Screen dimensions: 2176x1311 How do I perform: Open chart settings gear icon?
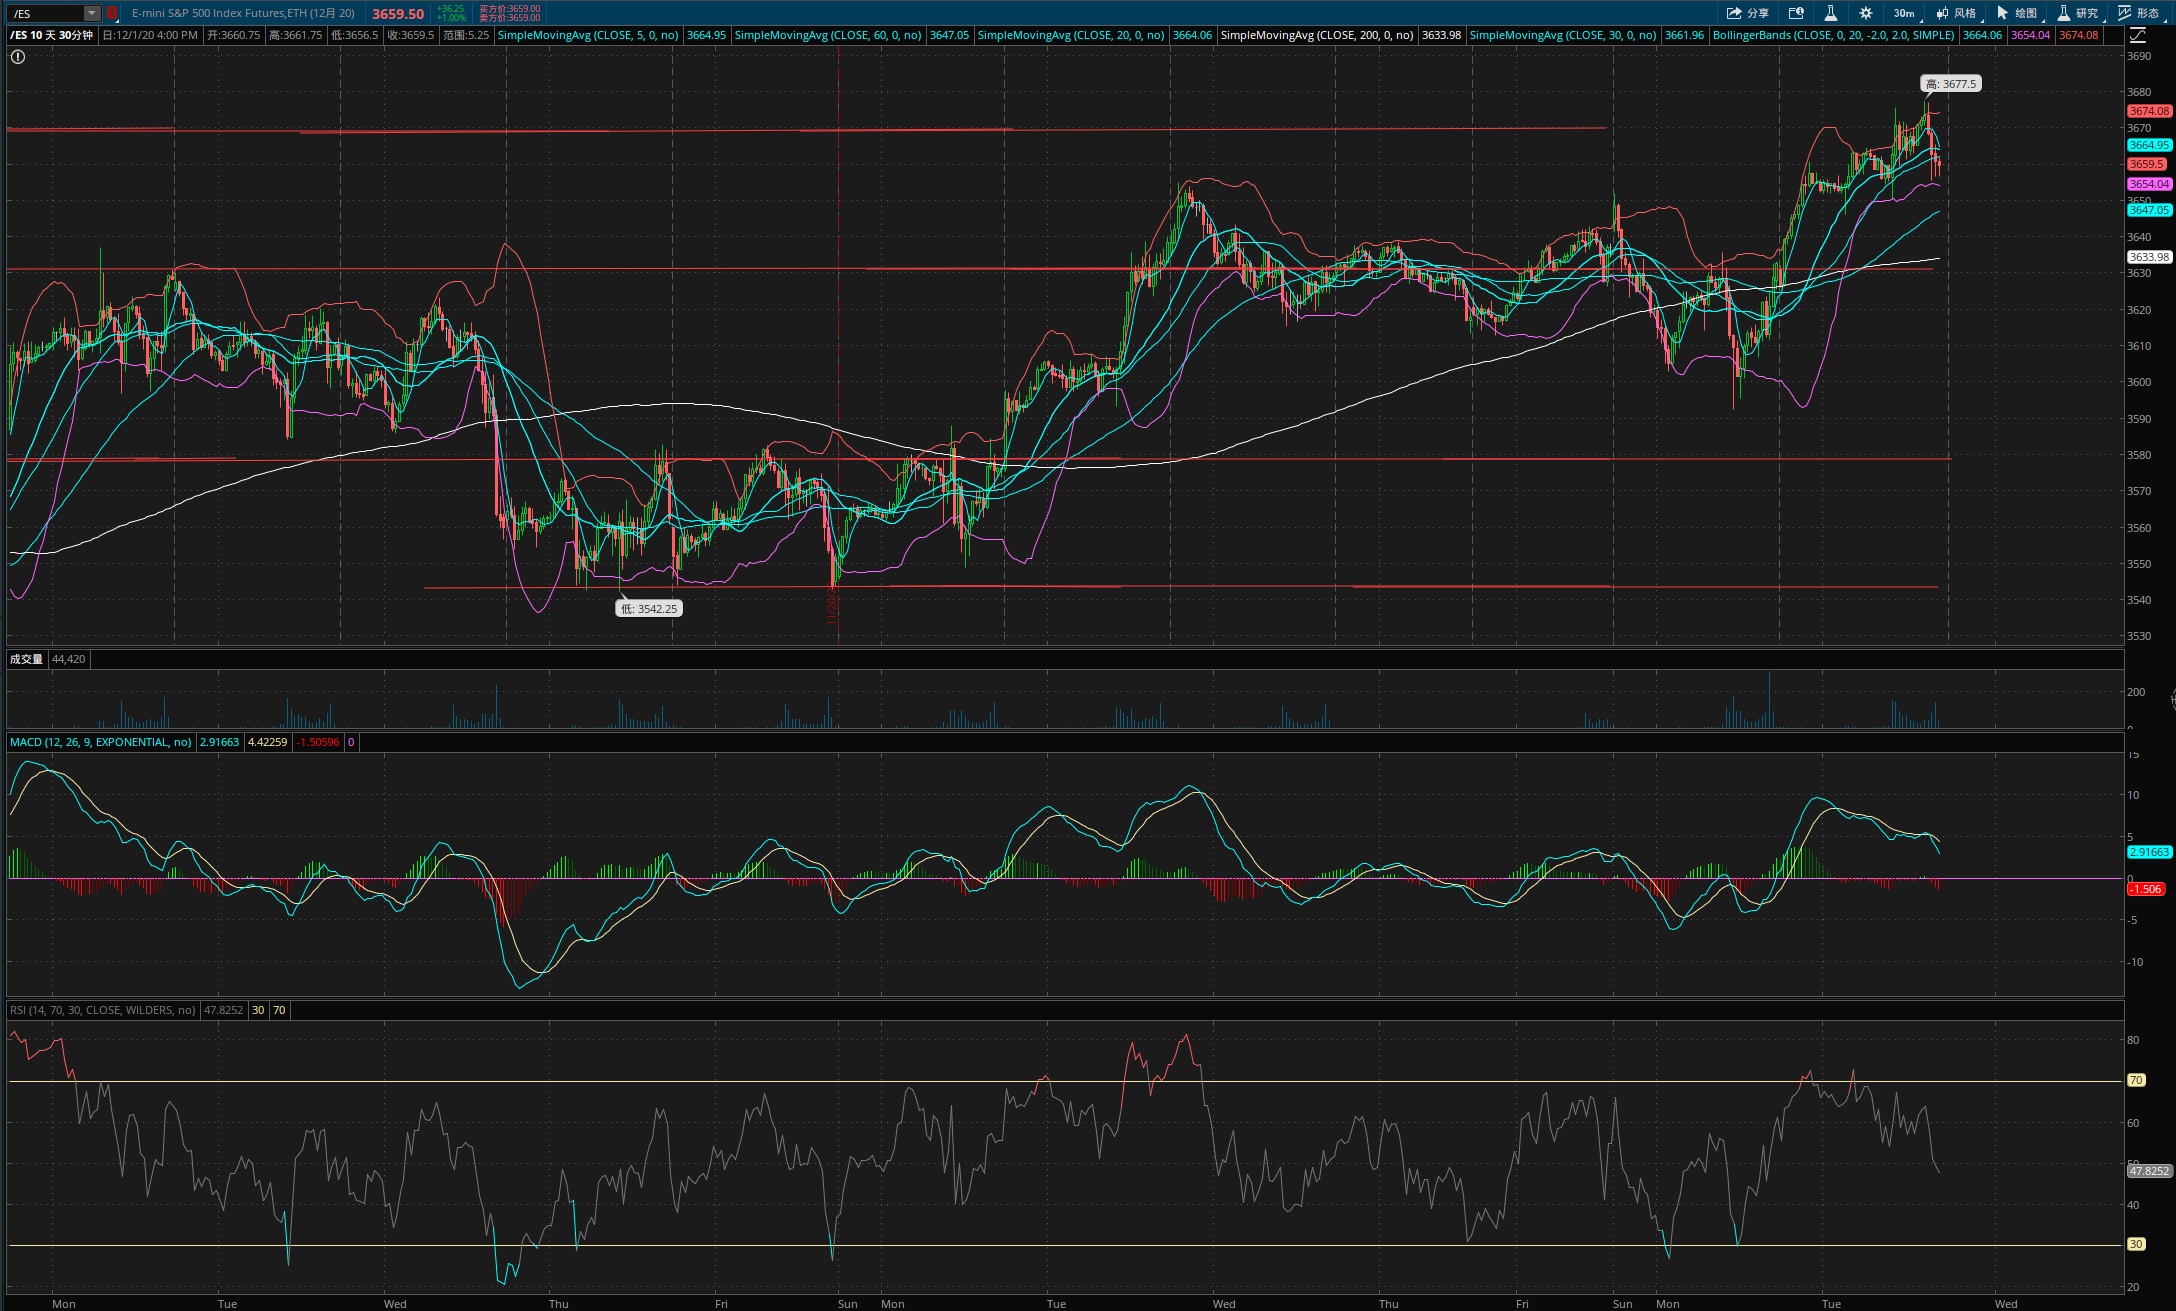(x=1865, y=13)
